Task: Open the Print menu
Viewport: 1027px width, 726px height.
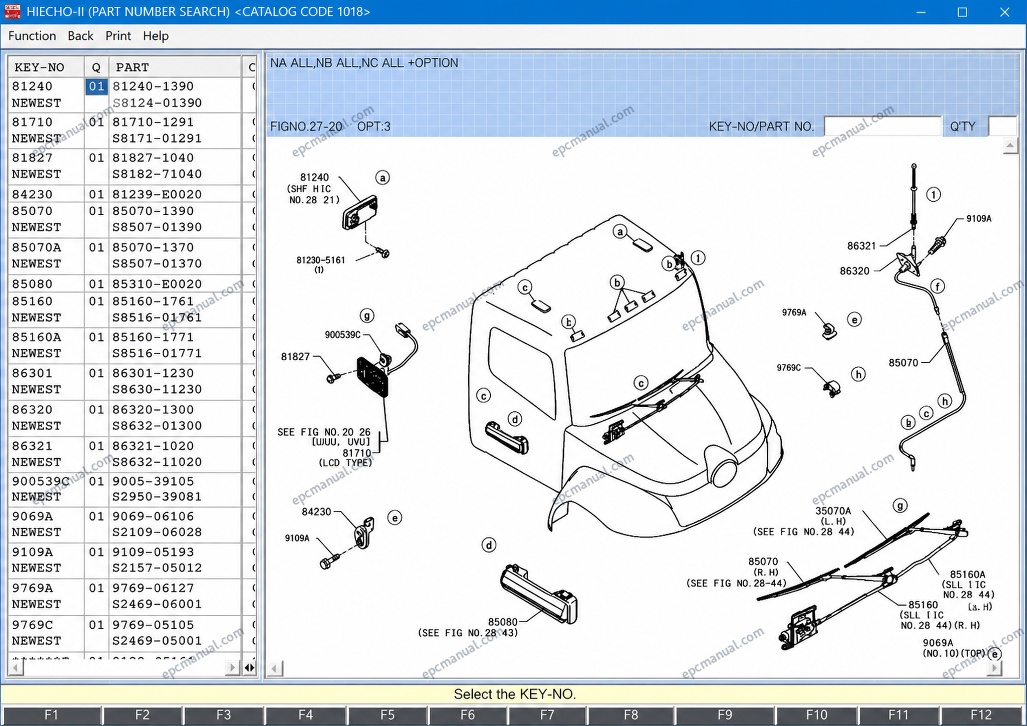Action: (x=118, y=36)
